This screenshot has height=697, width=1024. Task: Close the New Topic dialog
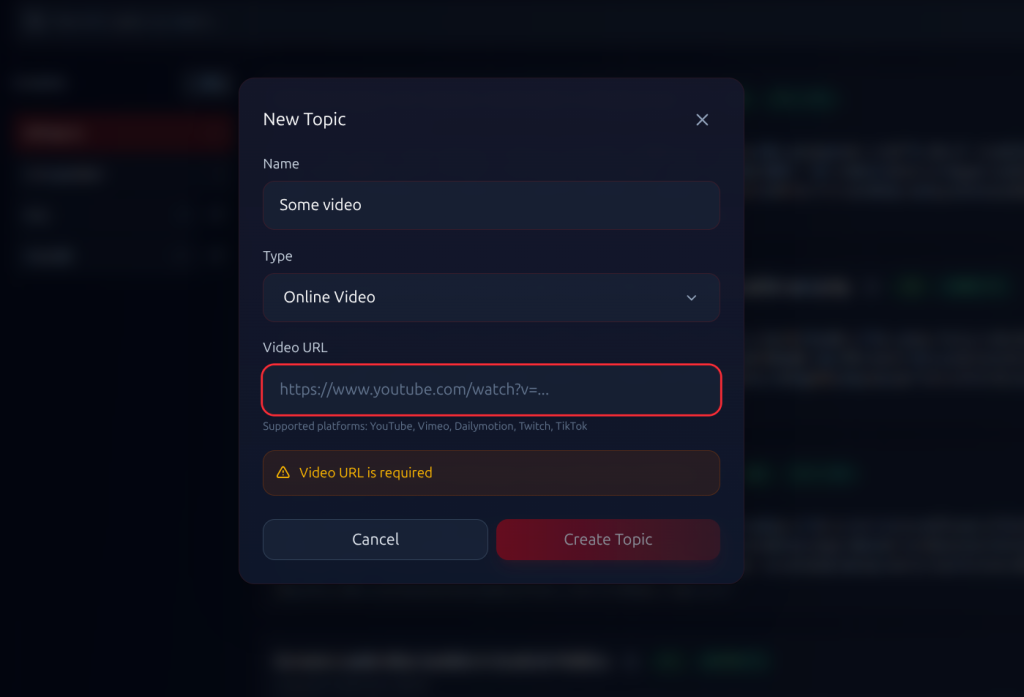coord(702,120)
